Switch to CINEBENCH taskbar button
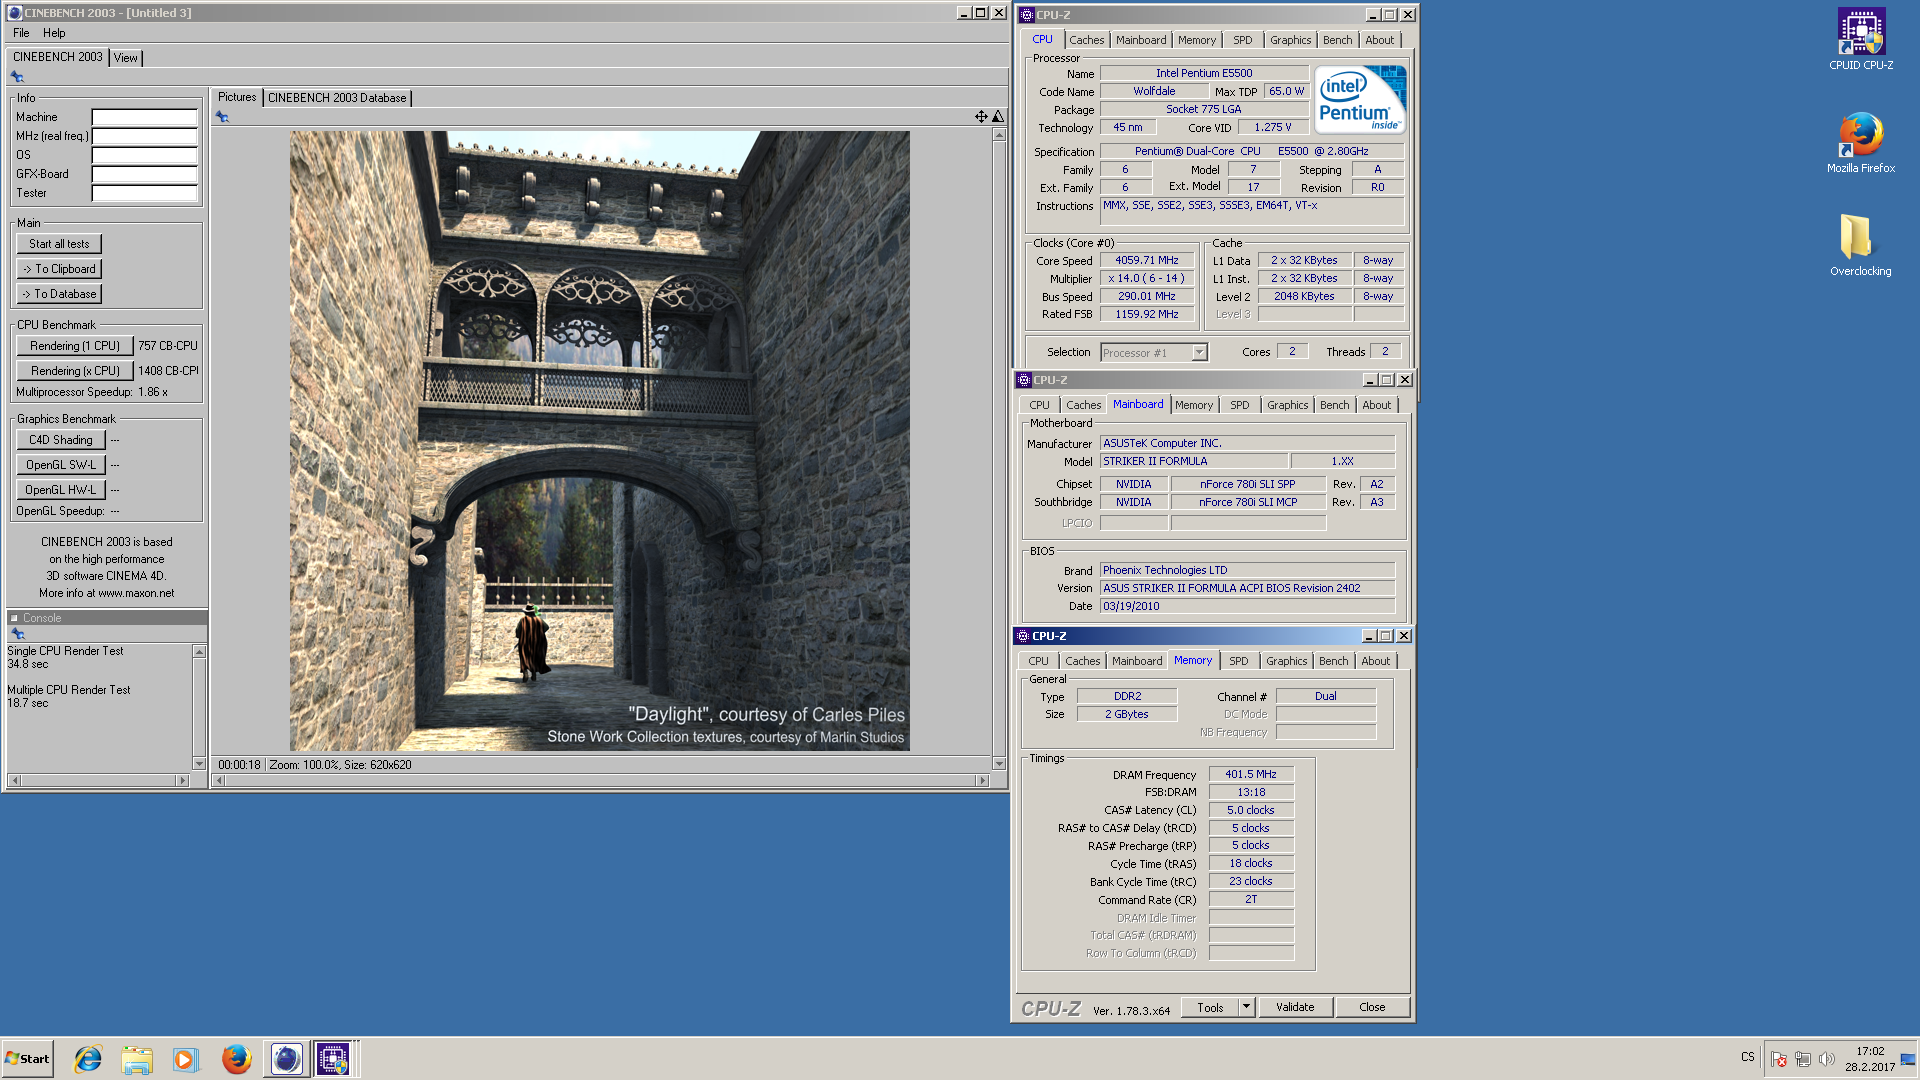The height and width of the screenshot is (1080, 1920). (286, 1059)
